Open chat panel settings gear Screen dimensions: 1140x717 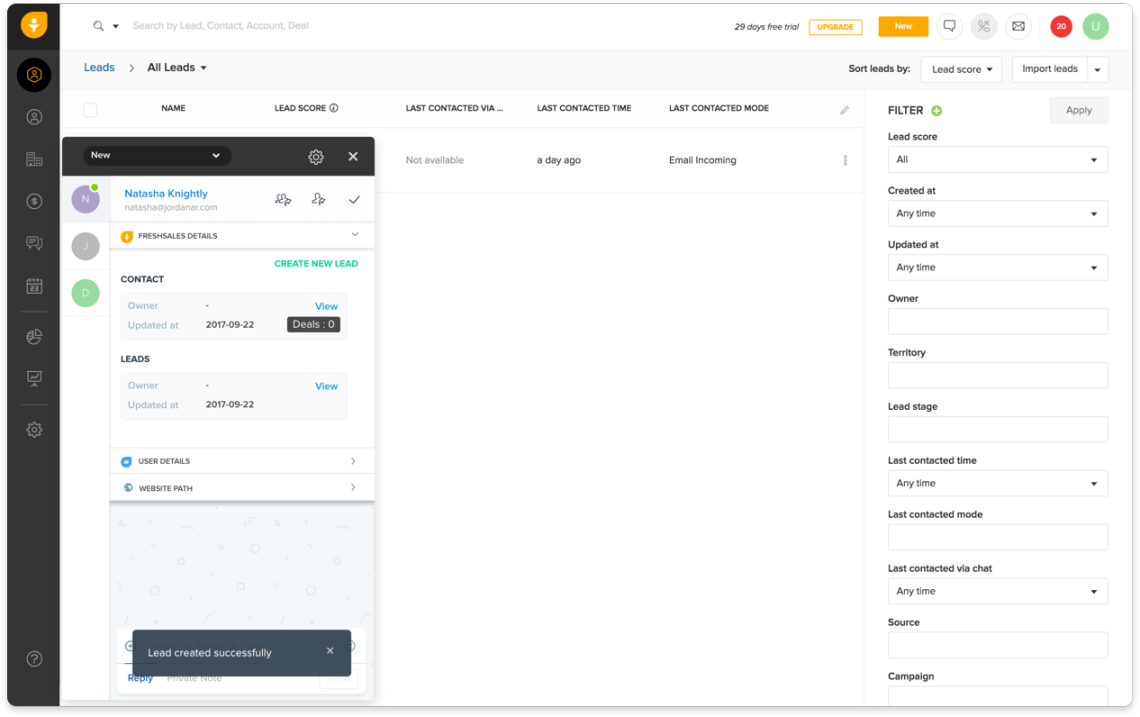316,157
